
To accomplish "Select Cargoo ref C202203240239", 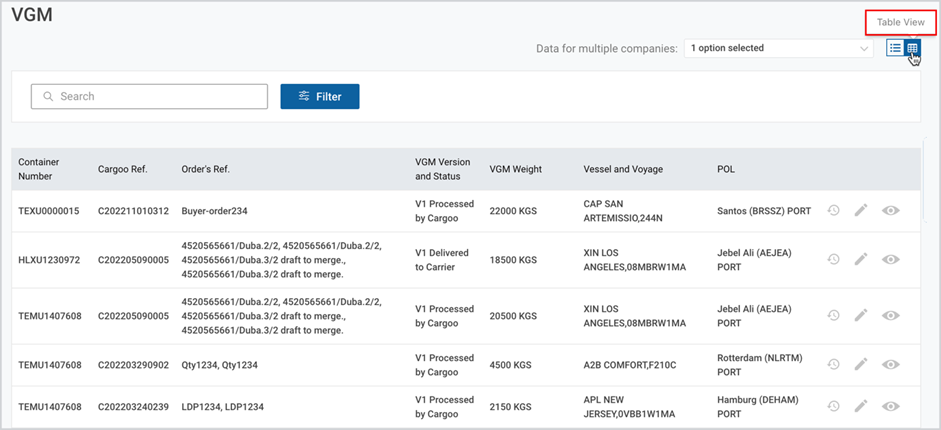I will (x=133, y=407).
